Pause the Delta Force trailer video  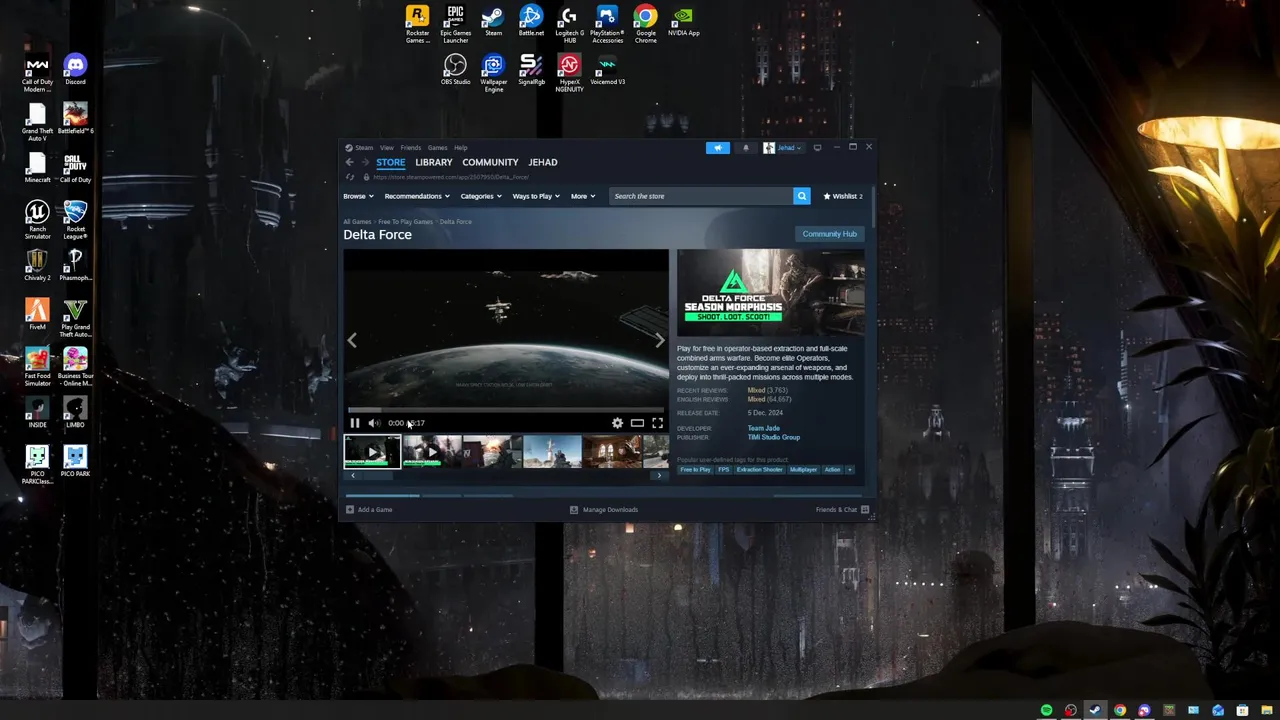(x=354, y=423)
